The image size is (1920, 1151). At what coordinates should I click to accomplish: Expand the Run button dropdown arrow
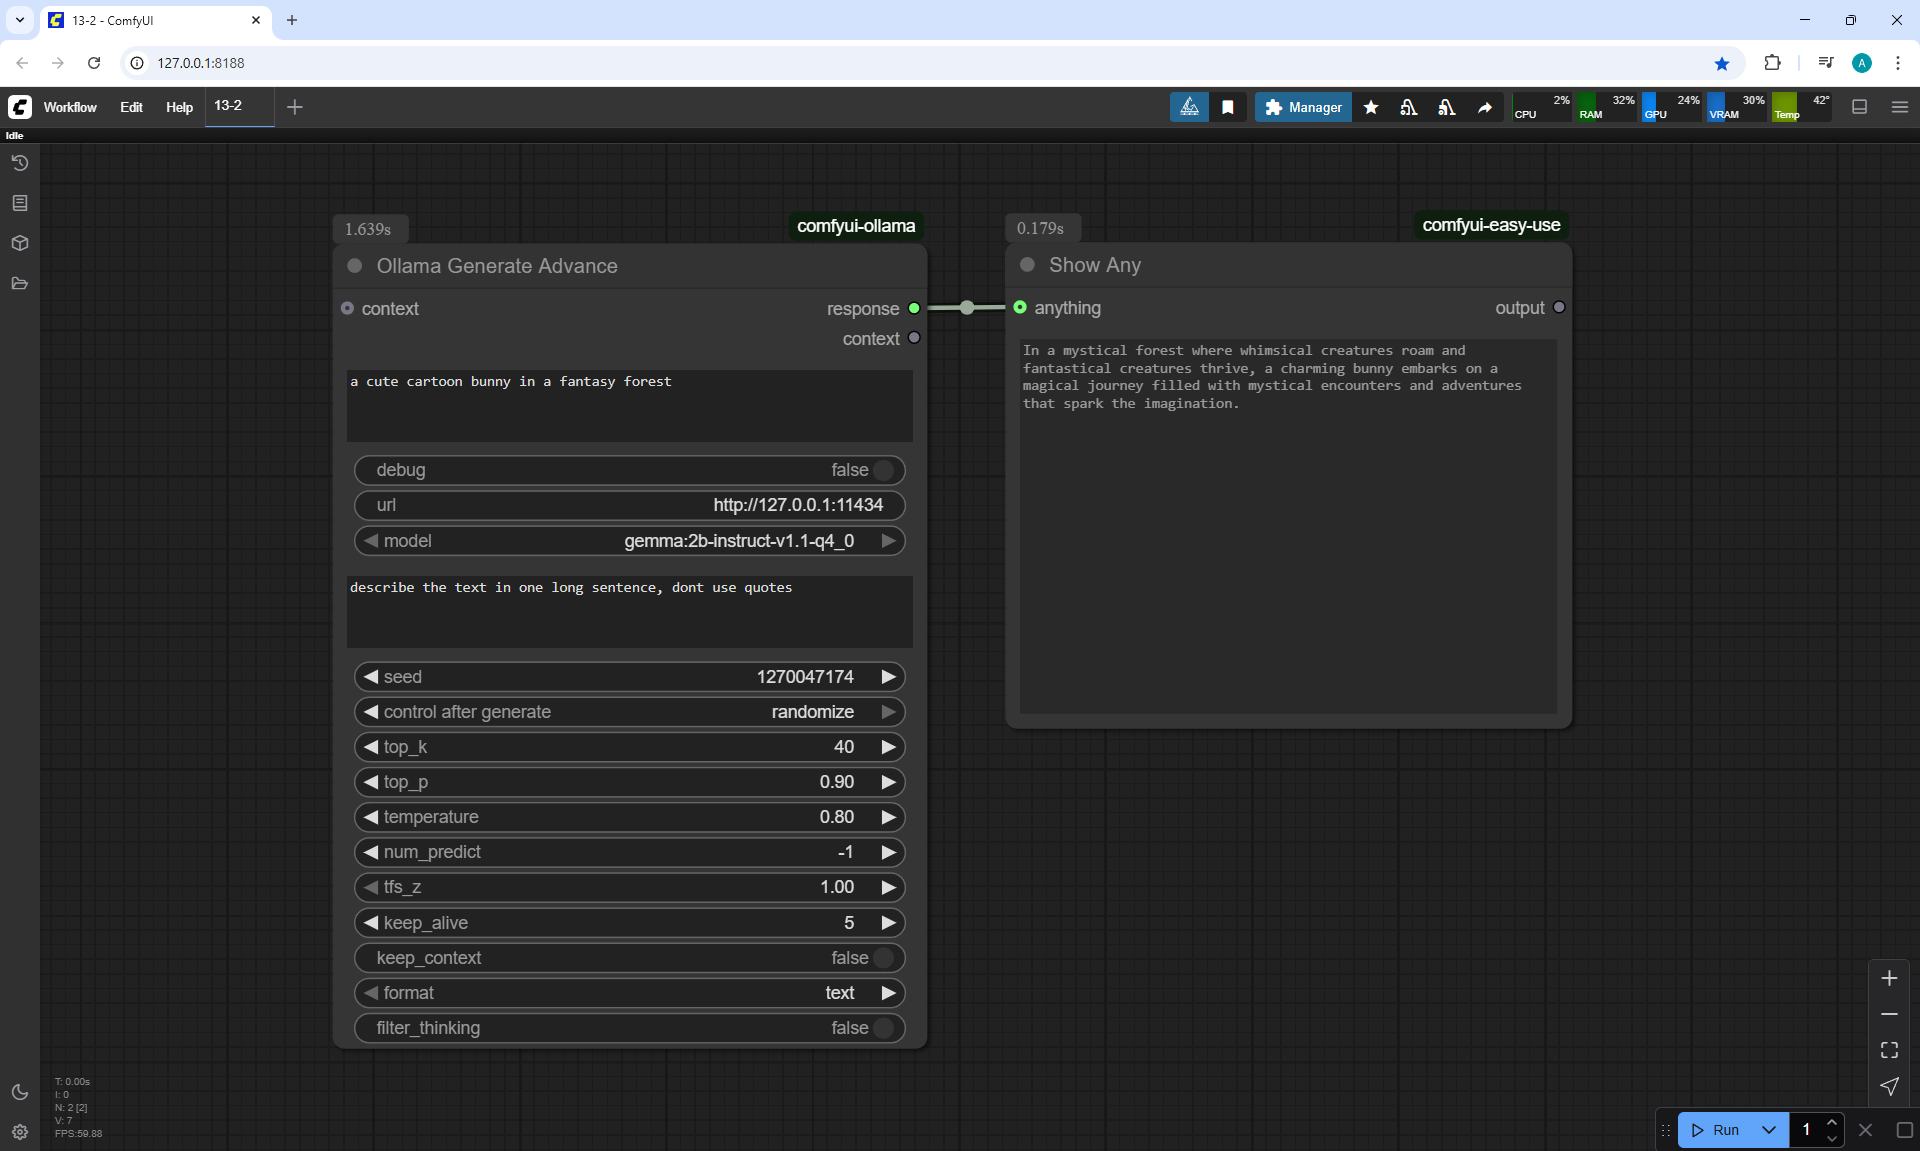tap(1769, 1130)
